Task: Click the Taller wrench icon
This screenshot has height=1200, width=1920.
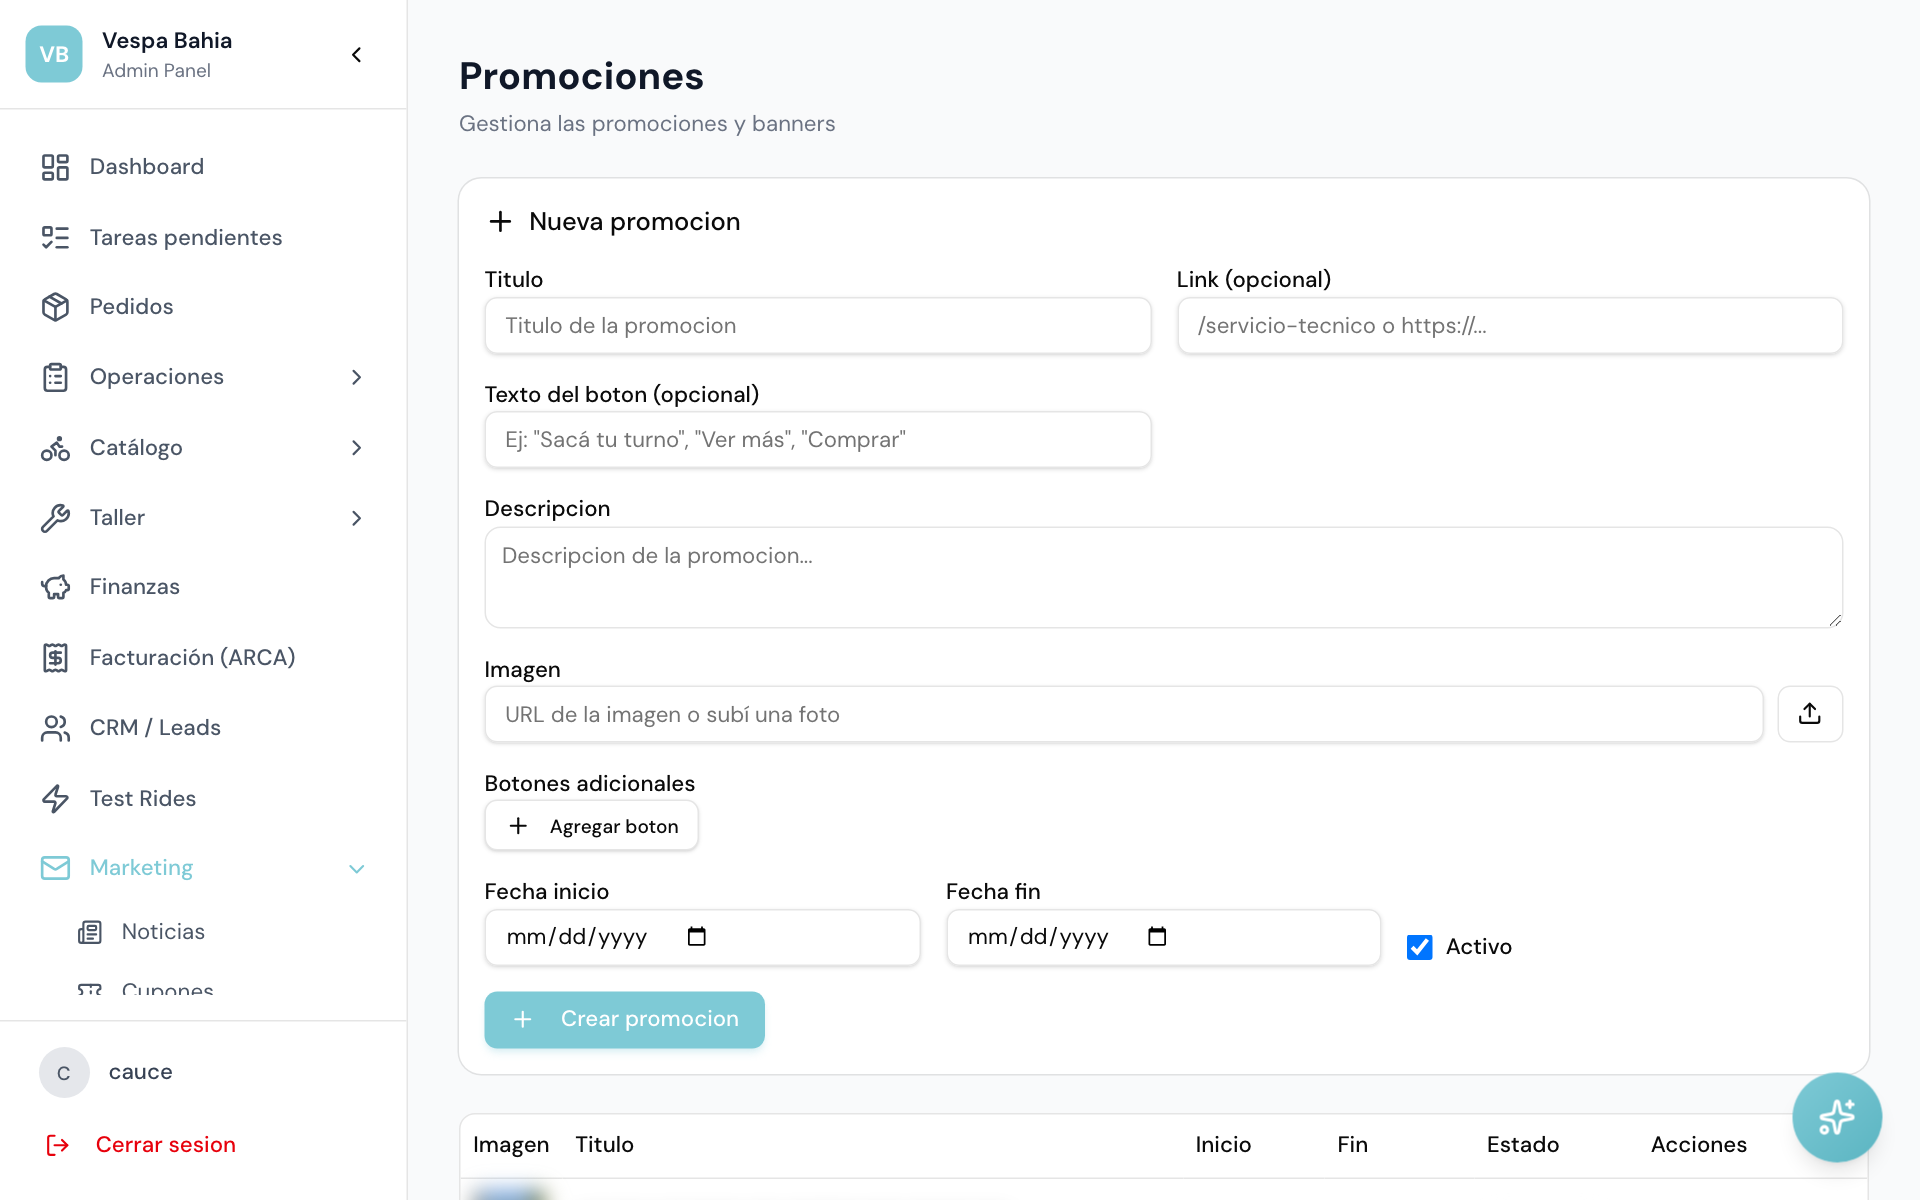Action: (x=55, y=518)
